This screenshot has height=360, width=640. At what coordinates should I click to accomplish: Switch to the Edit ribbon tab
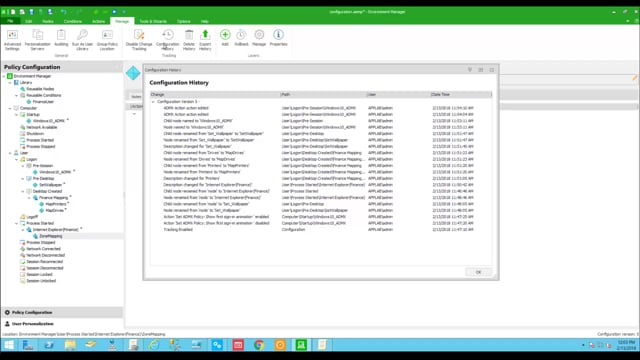point(29,21)
